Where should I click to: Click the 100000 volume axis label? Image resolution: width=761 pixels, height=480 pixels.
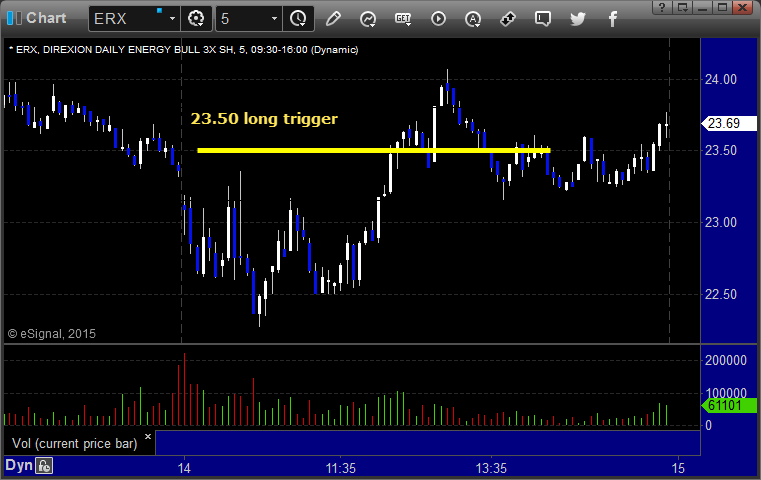[x=726, y=393]
